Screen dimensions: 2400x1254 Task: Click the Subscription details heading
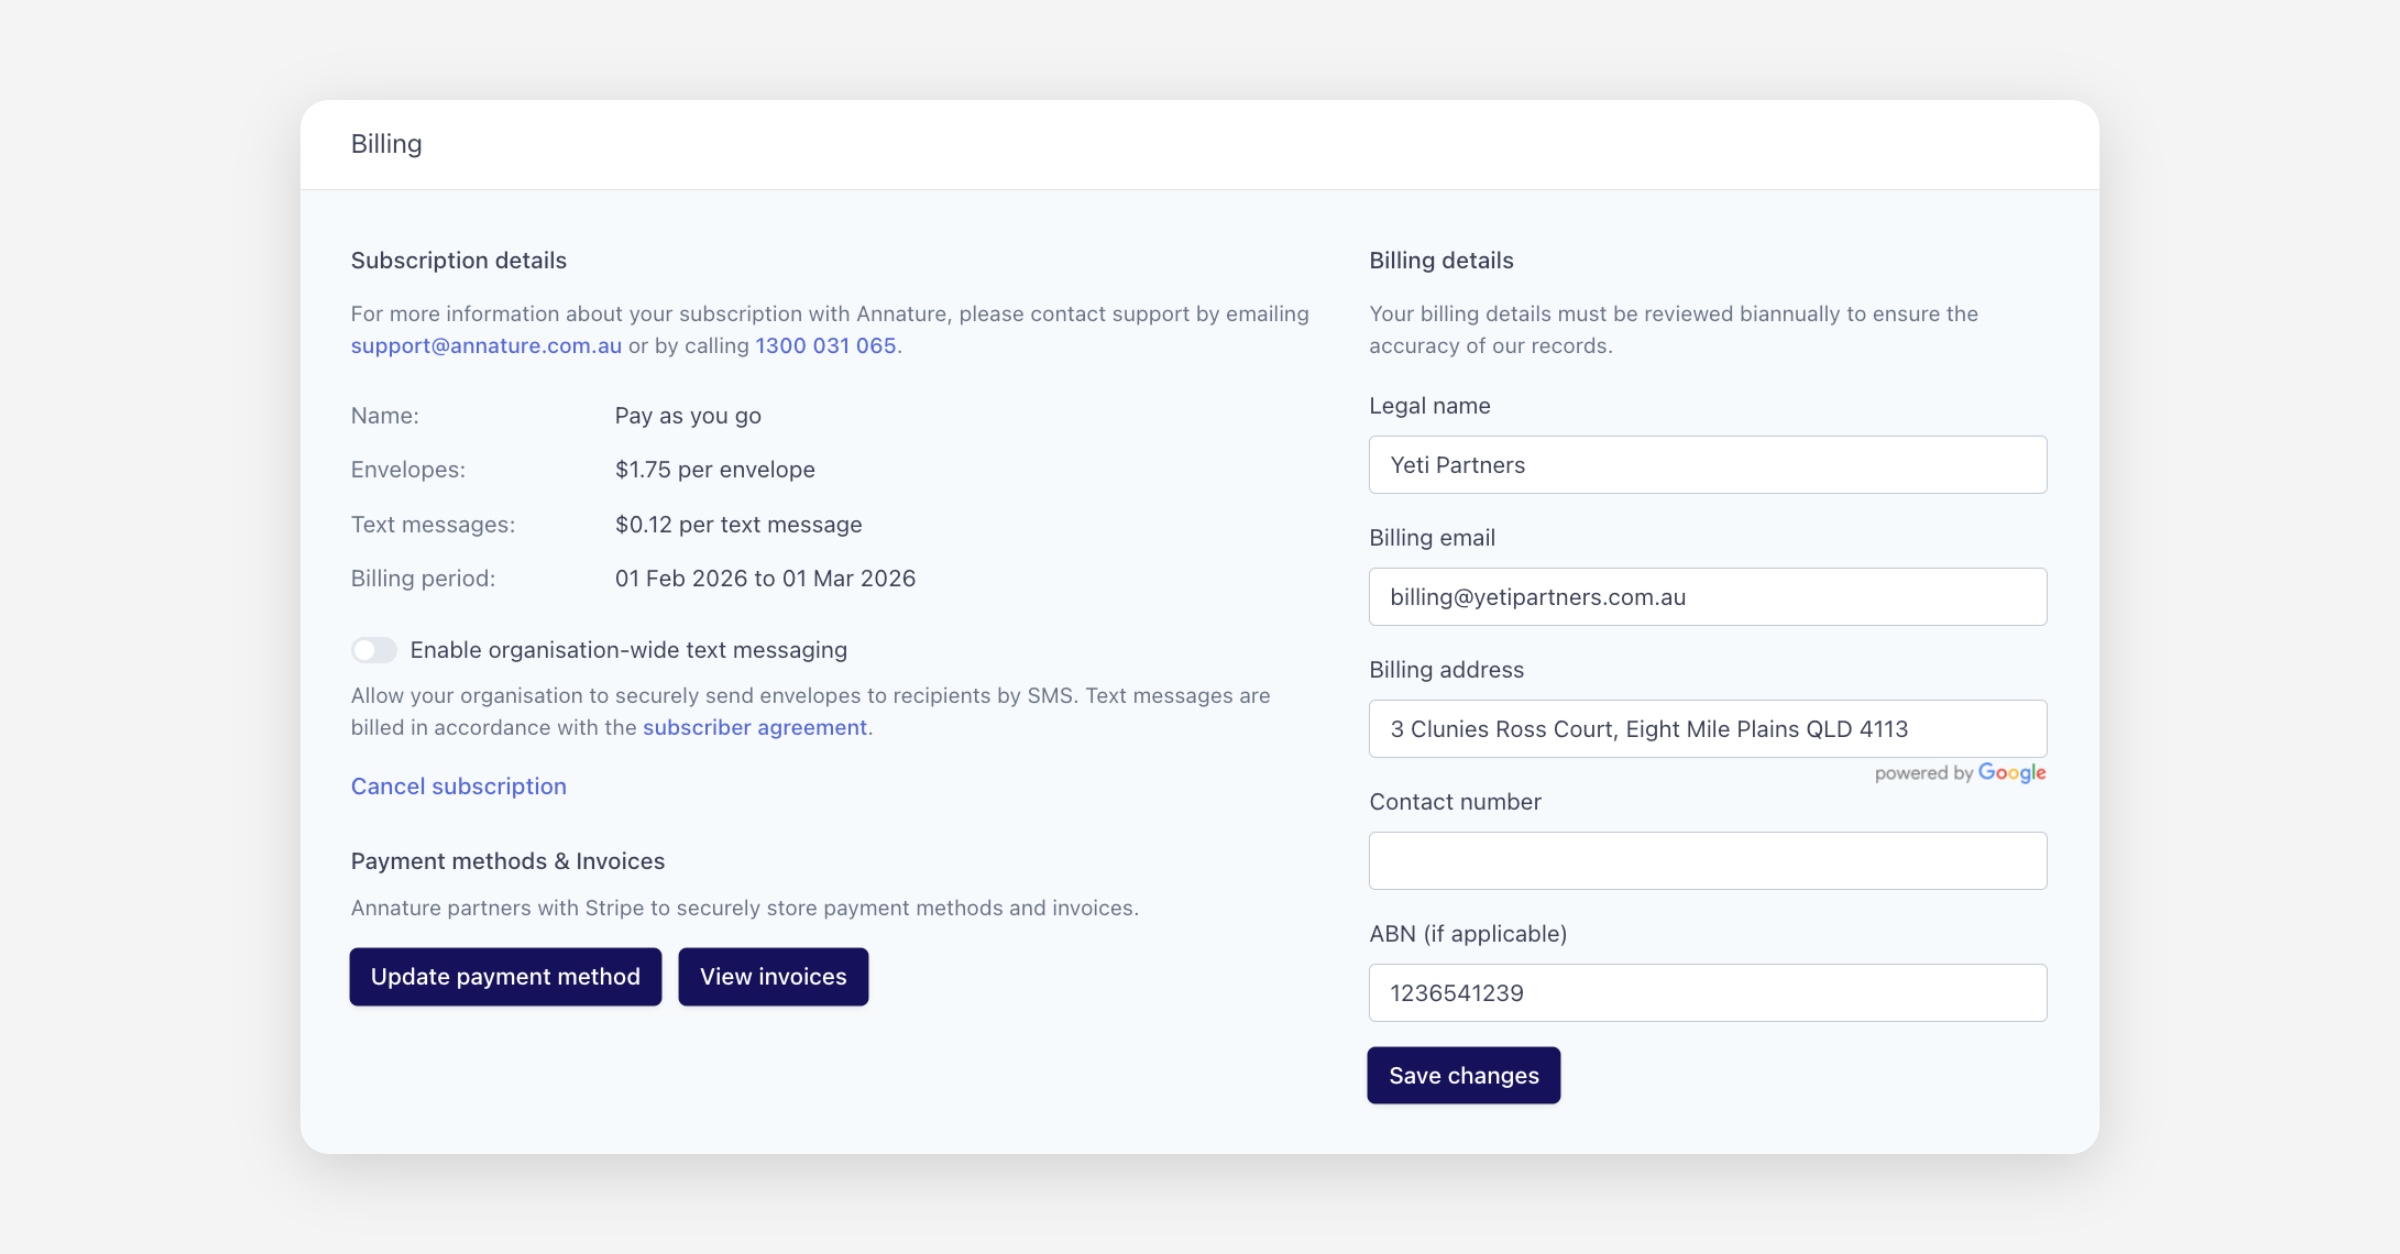pyautogui.click(x=458, y=261)
